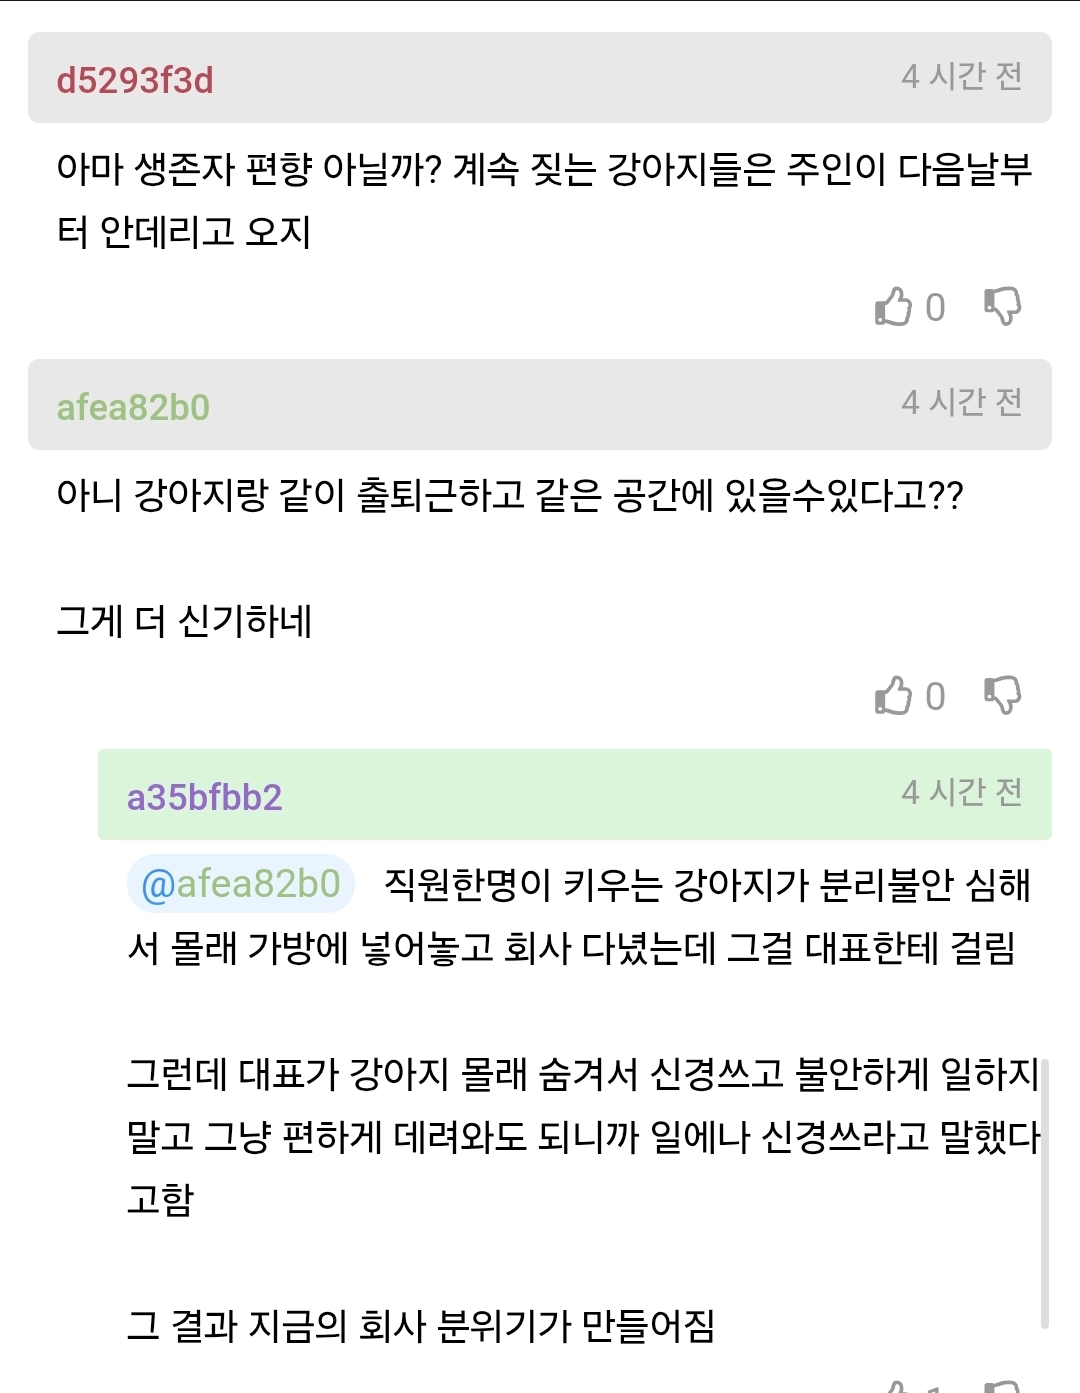This screenshot has height=1393, width=1080.
Task: Click the reply paragraph starting '그런데 대표가'
Action: coord(582,1136)
